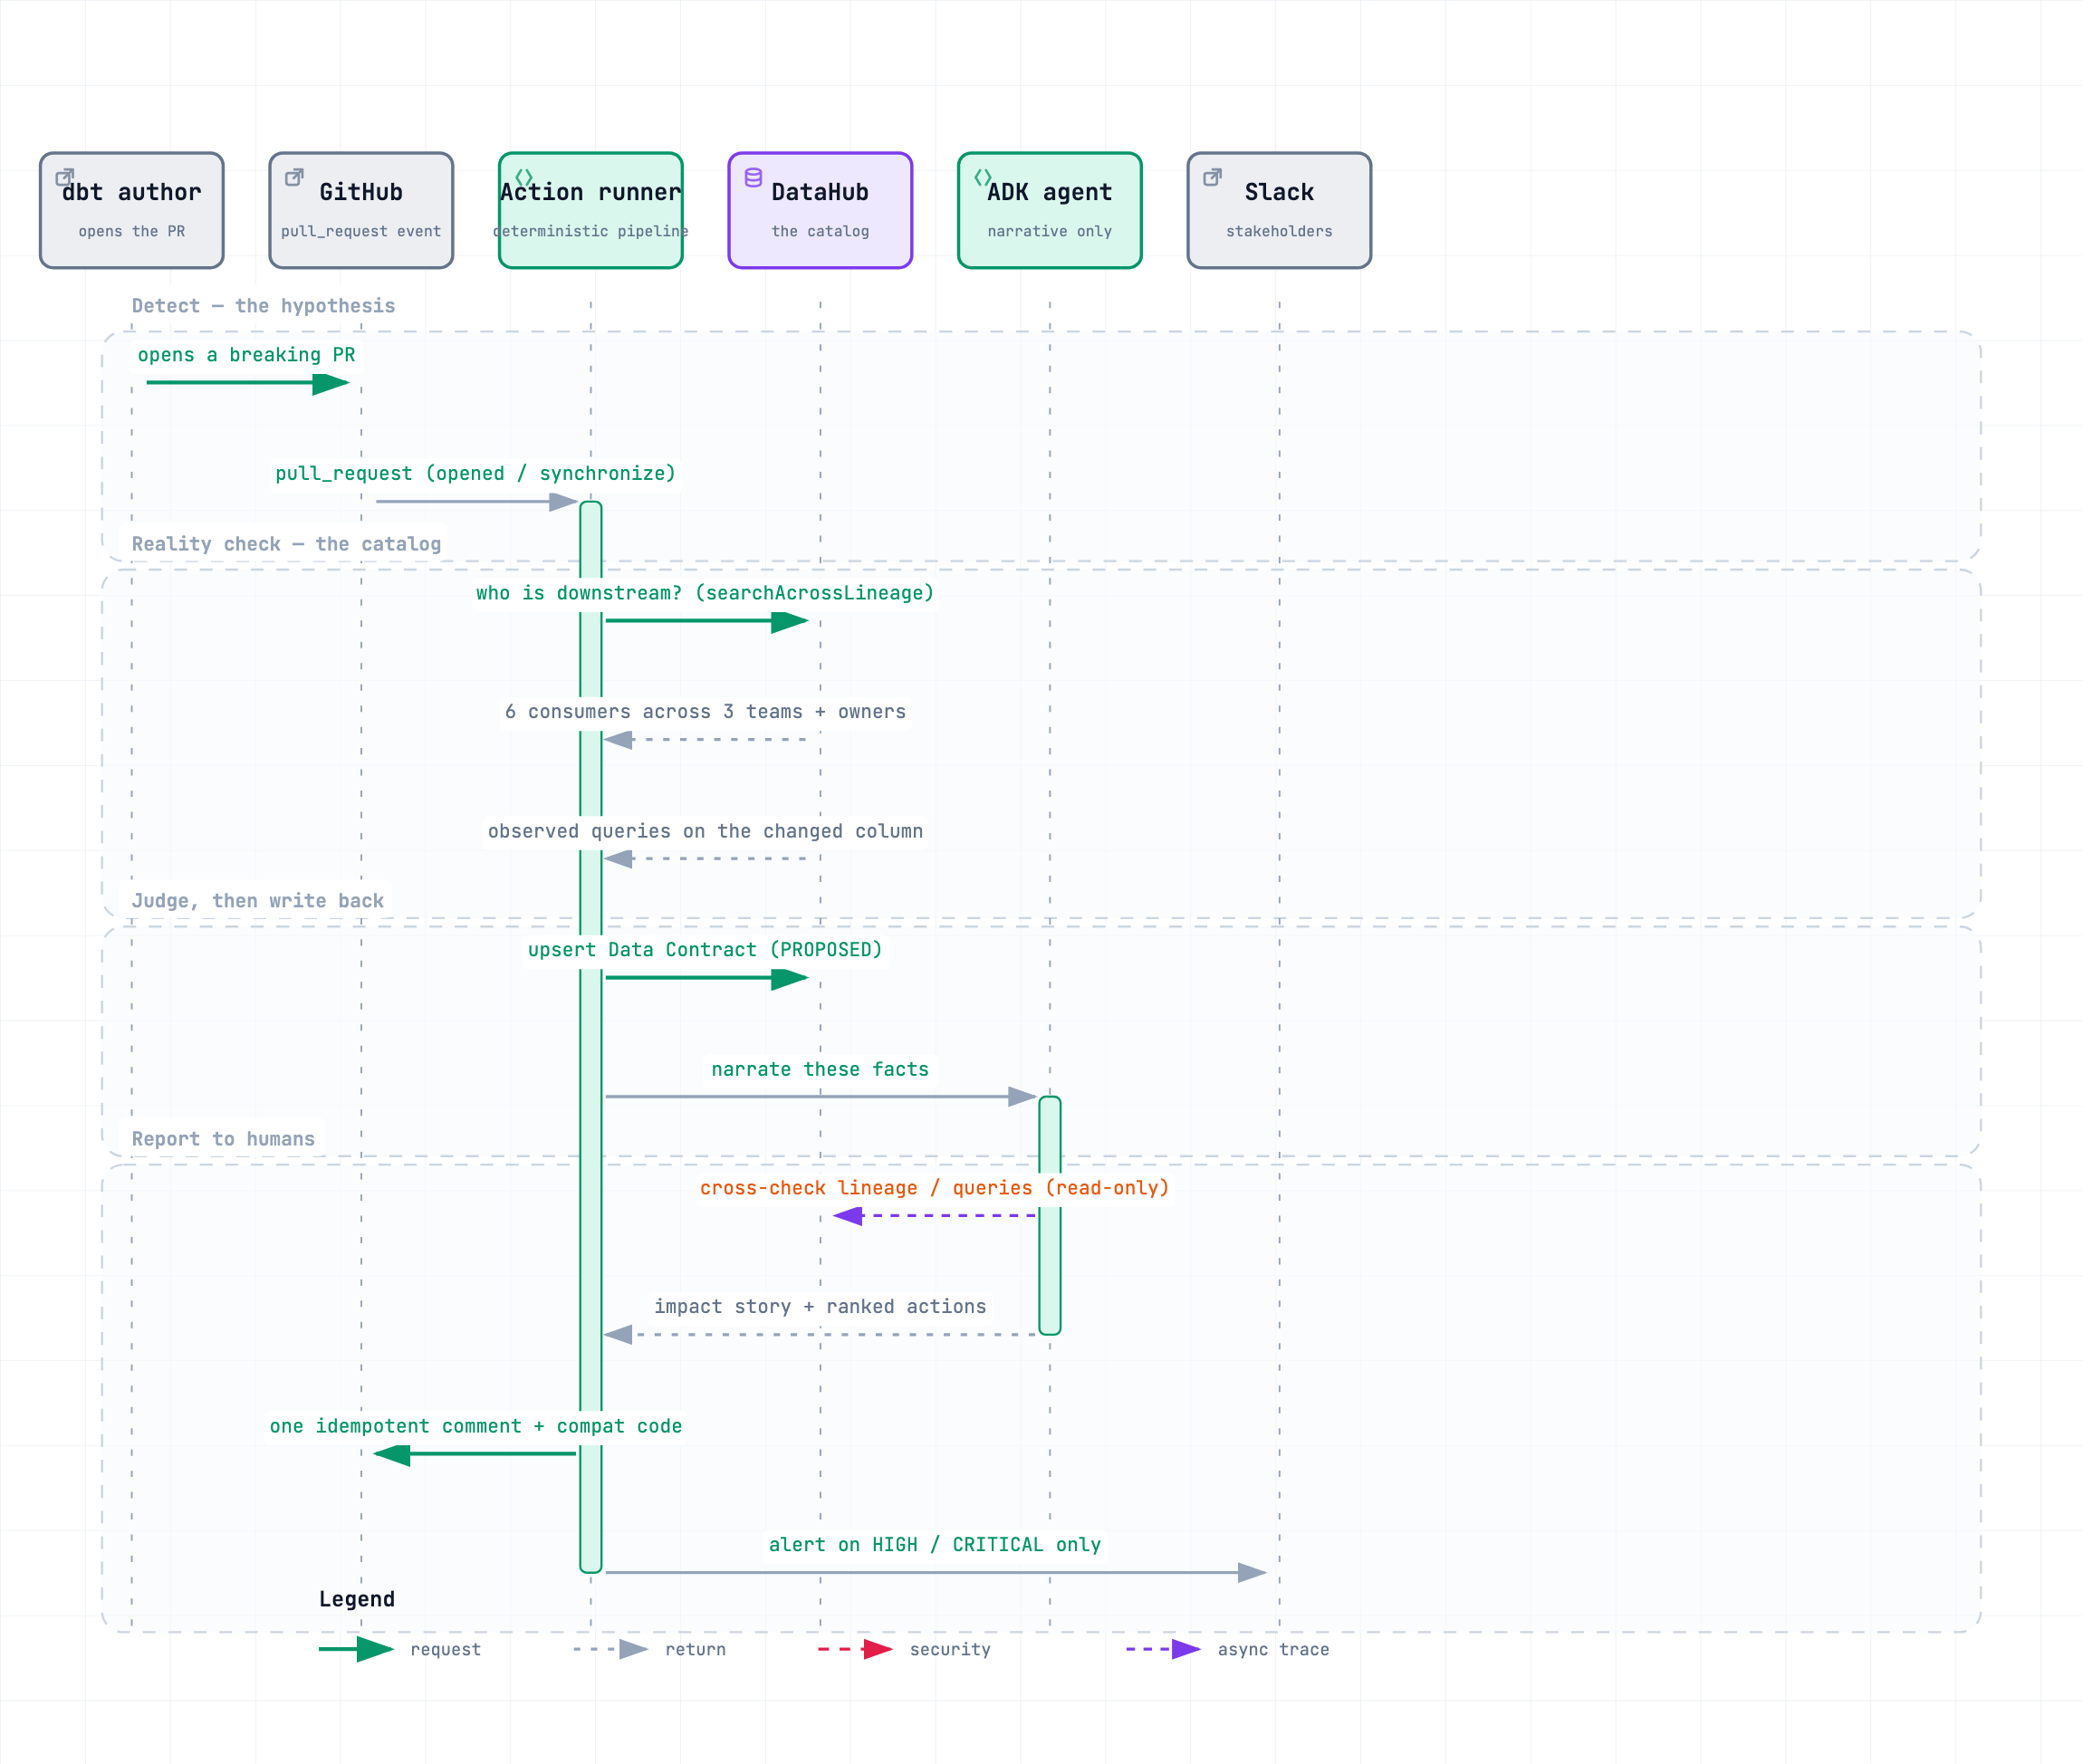Click the external-link icon on GitHub node
The image size is (2083, 1764).
294,178
